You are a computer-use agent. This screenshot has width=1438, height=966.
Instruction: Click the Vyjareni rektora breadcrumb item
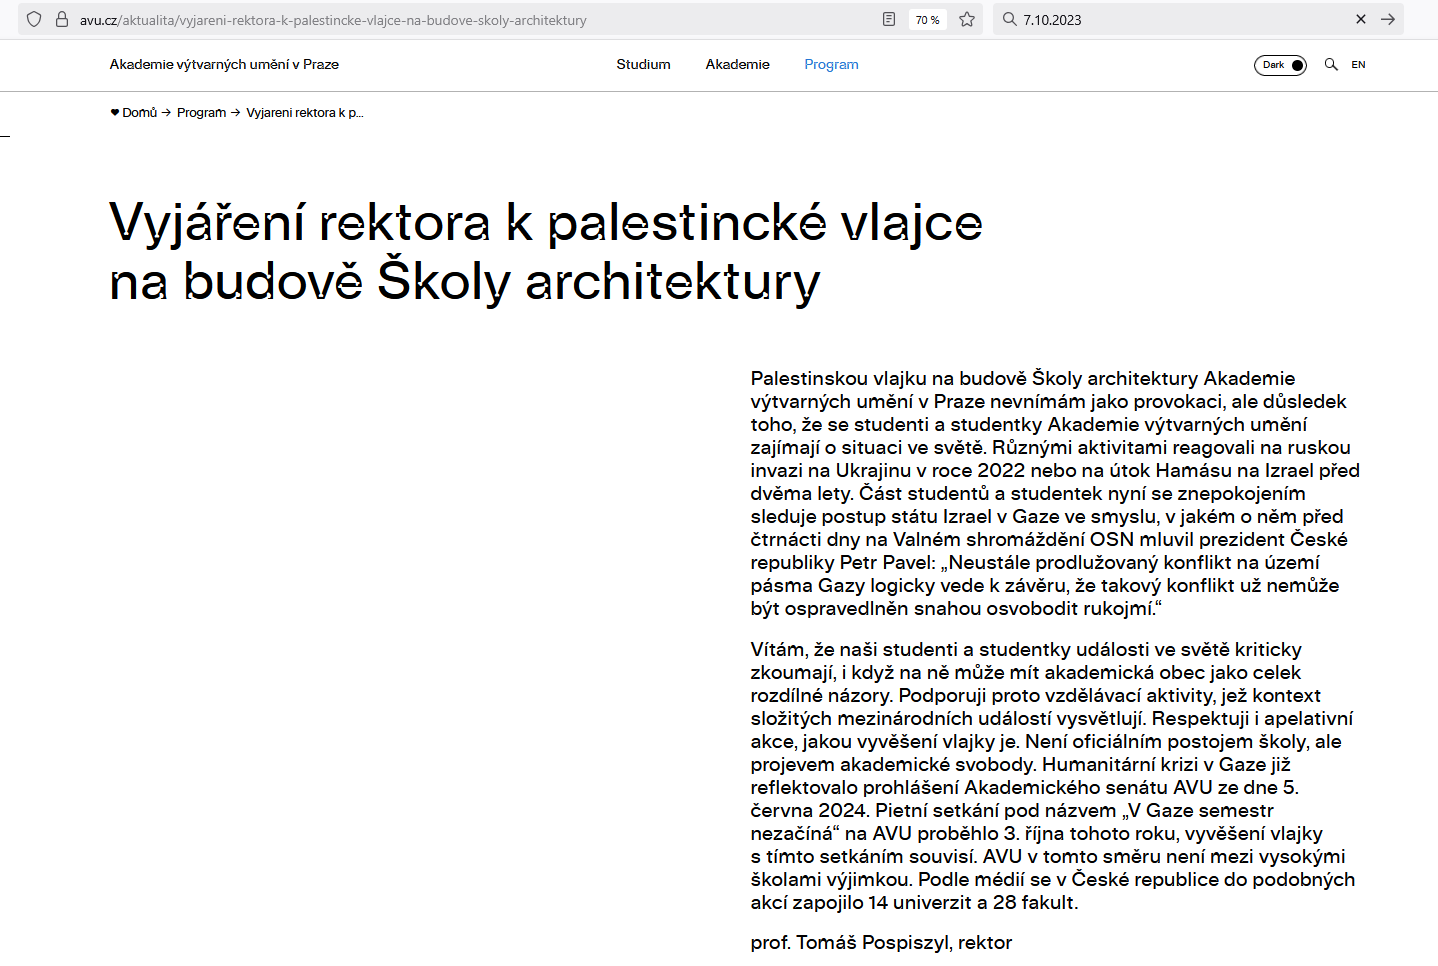coord(304,113)
